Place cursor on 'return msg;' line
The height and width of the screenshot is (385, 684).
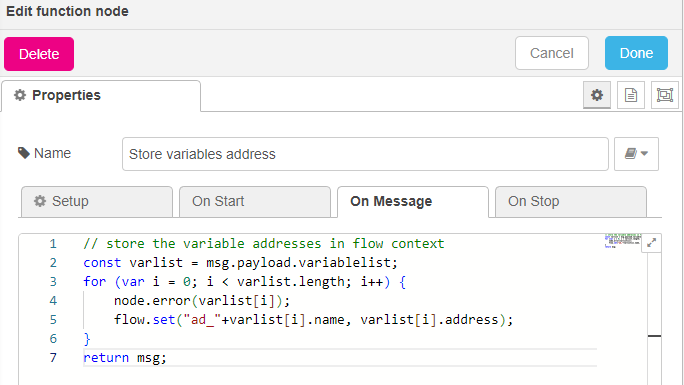tap(125, 358)
